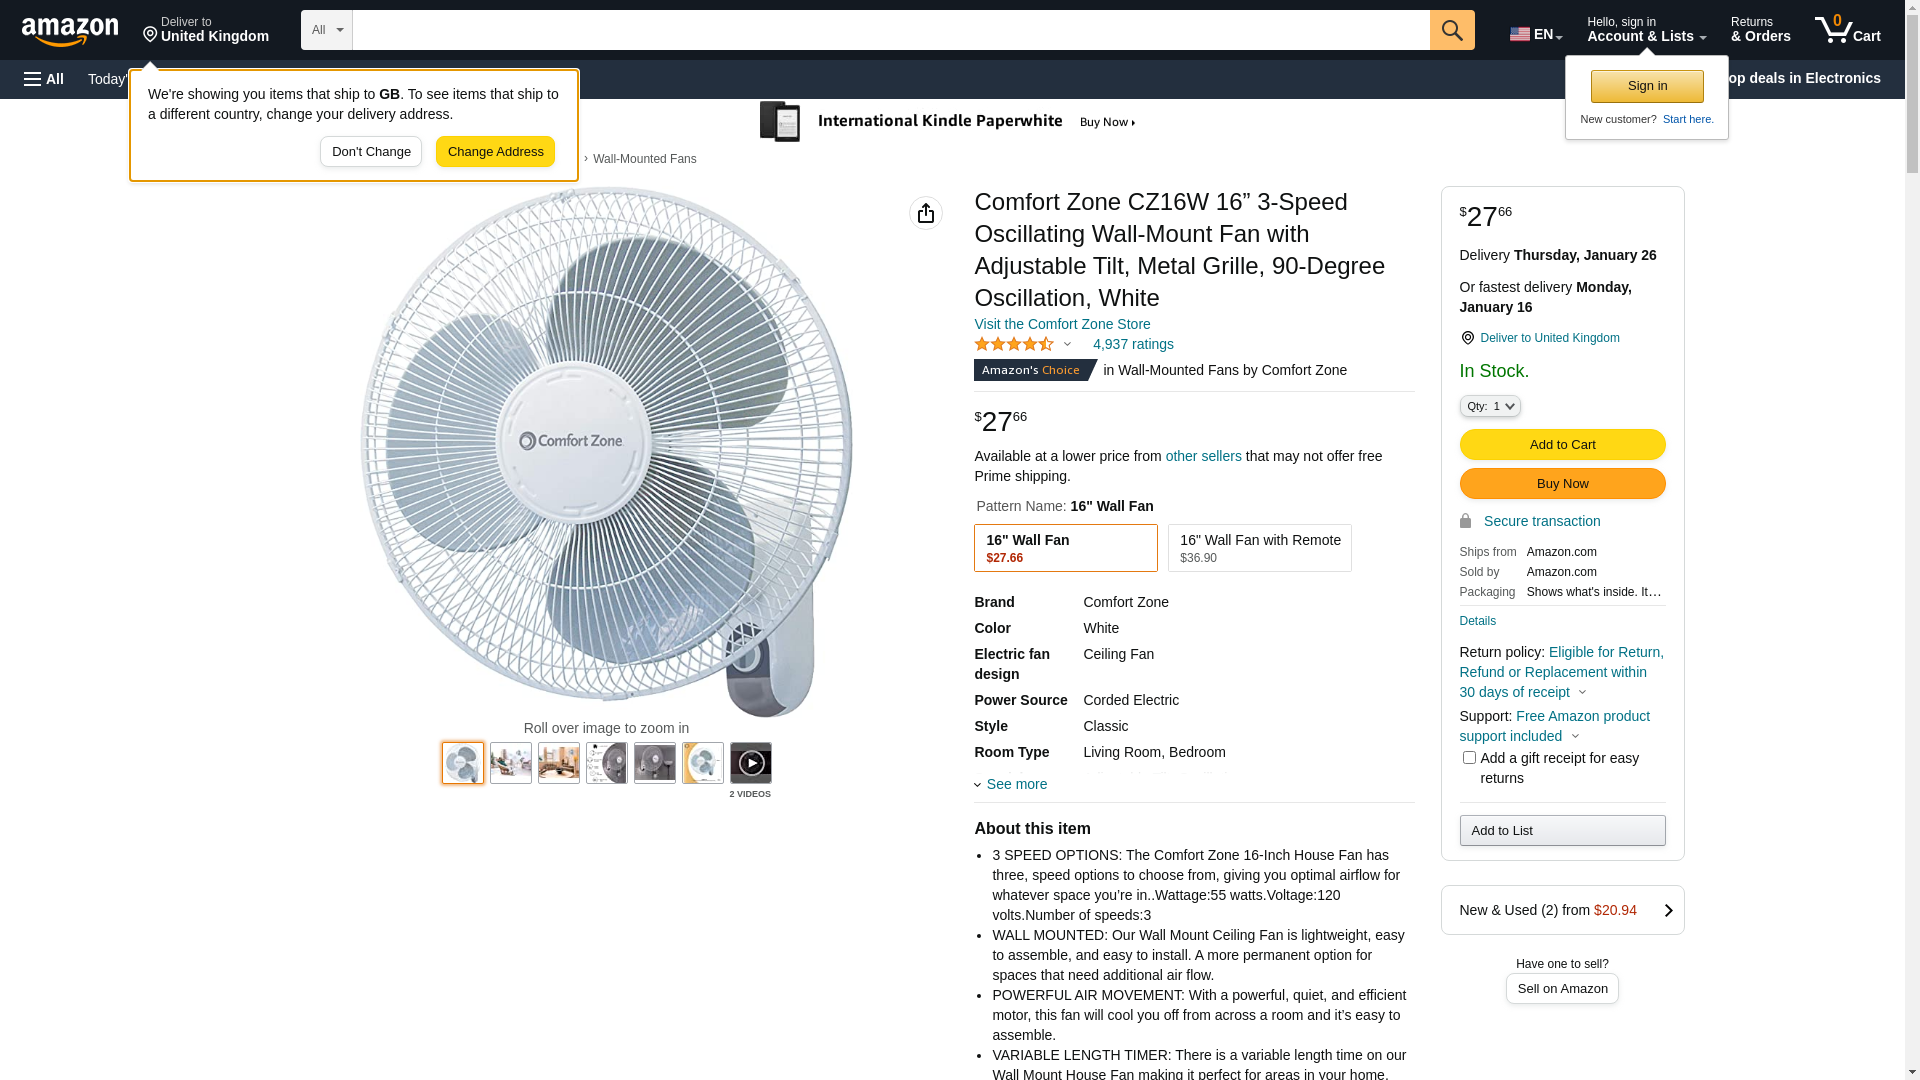Click the Amazon logo
Image resolution: width=1920 pixels, height=1080 pixels.
point(70,31)
